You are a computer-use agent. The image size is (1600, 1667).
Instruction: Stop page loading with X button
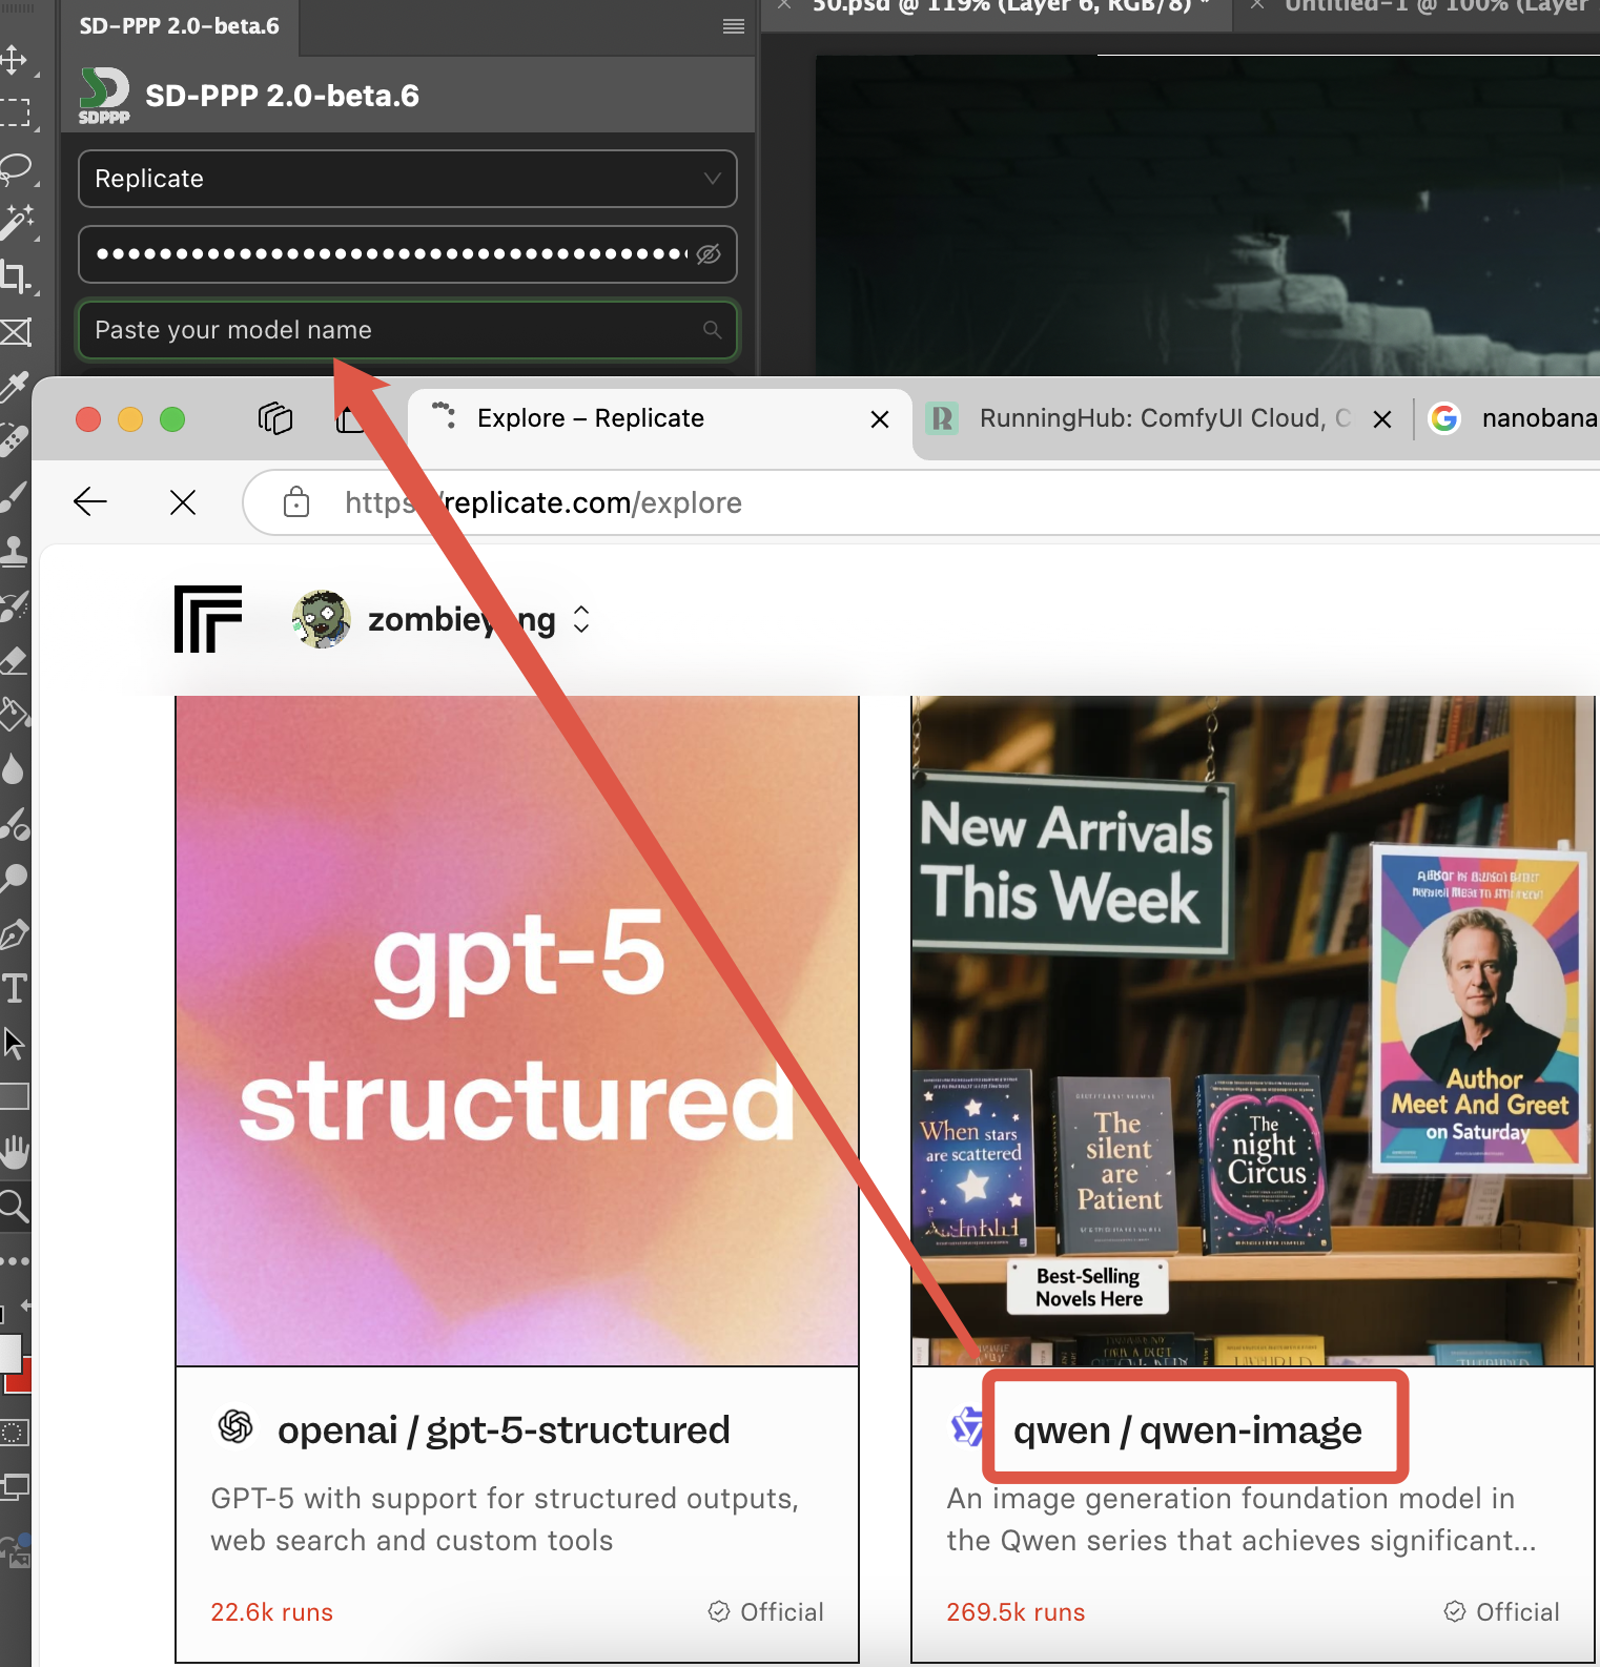pyautogui.click(x=183, y=502)
